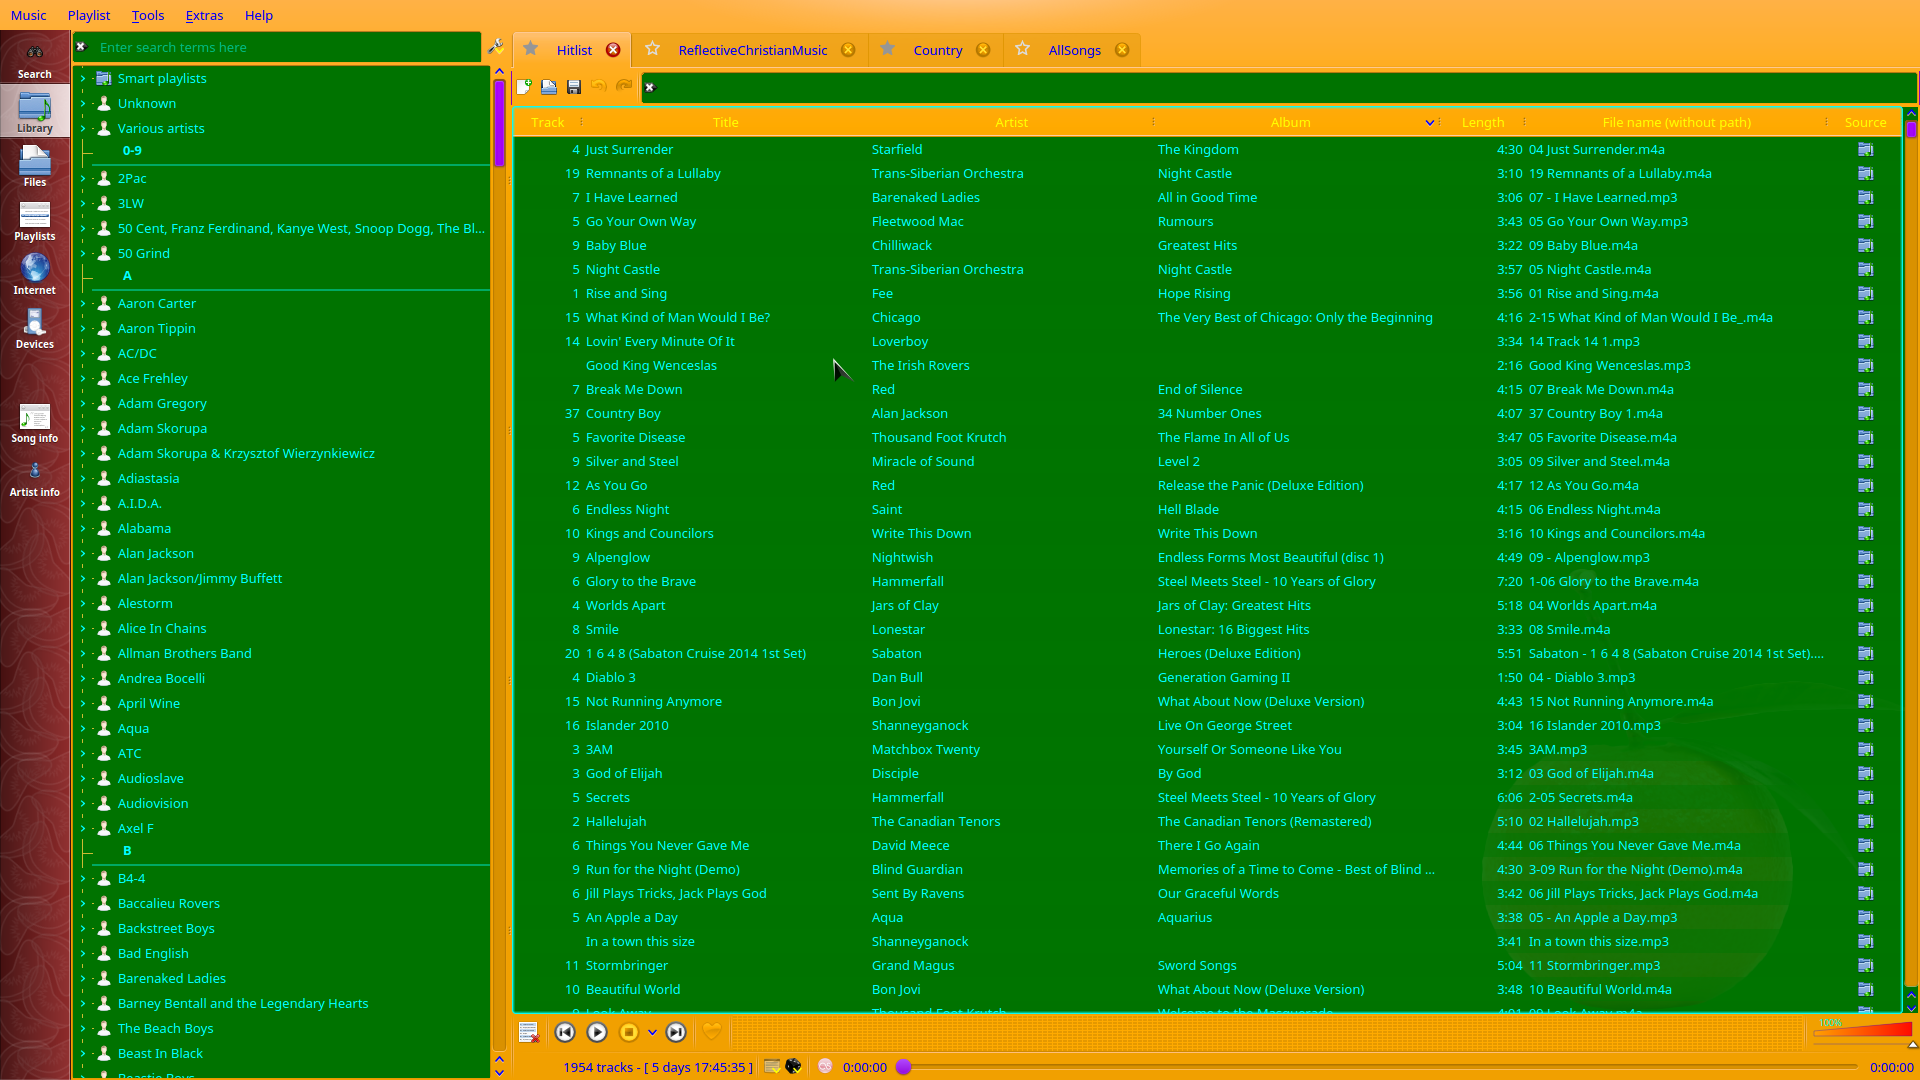This screenshot has width=1920, height=1080.
Task: Sort by Track column header
Action: (x=547, y=122)
